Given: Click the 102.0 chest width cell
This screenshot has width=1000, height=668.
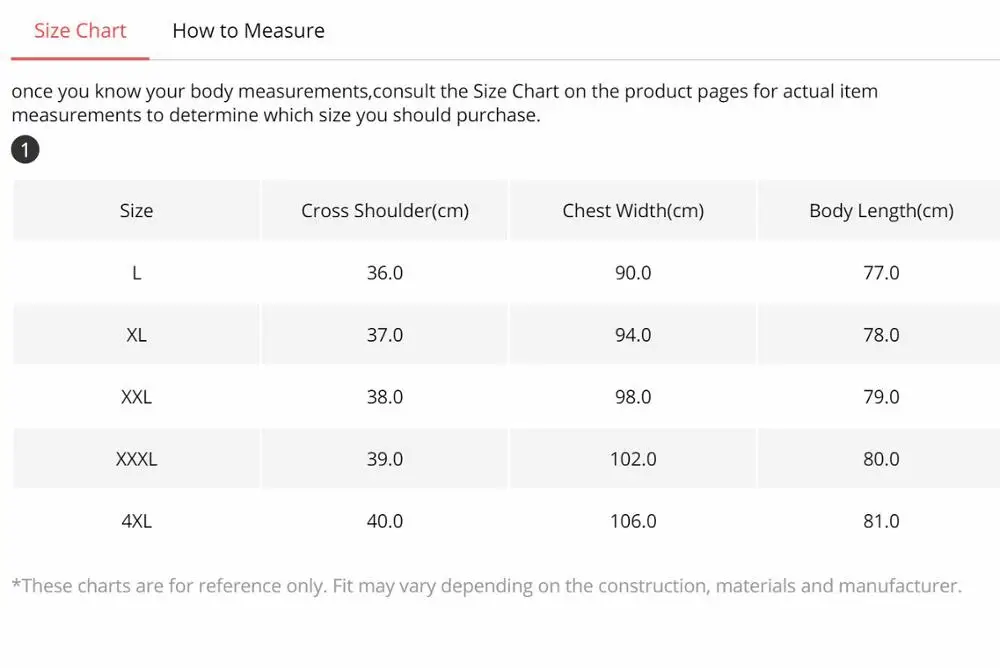Looking at the screenshot, I should [x=633, y=459].
